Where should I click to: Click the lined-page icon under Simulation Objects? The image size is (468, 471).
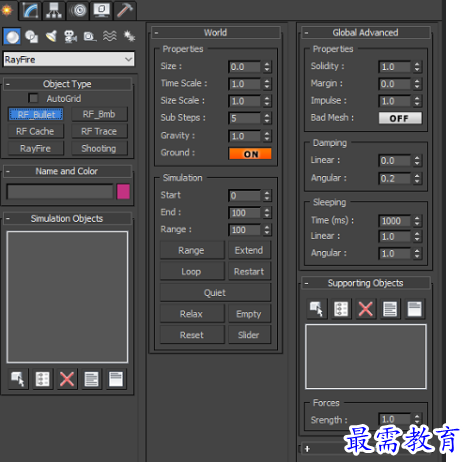click(x=91, y=379)
